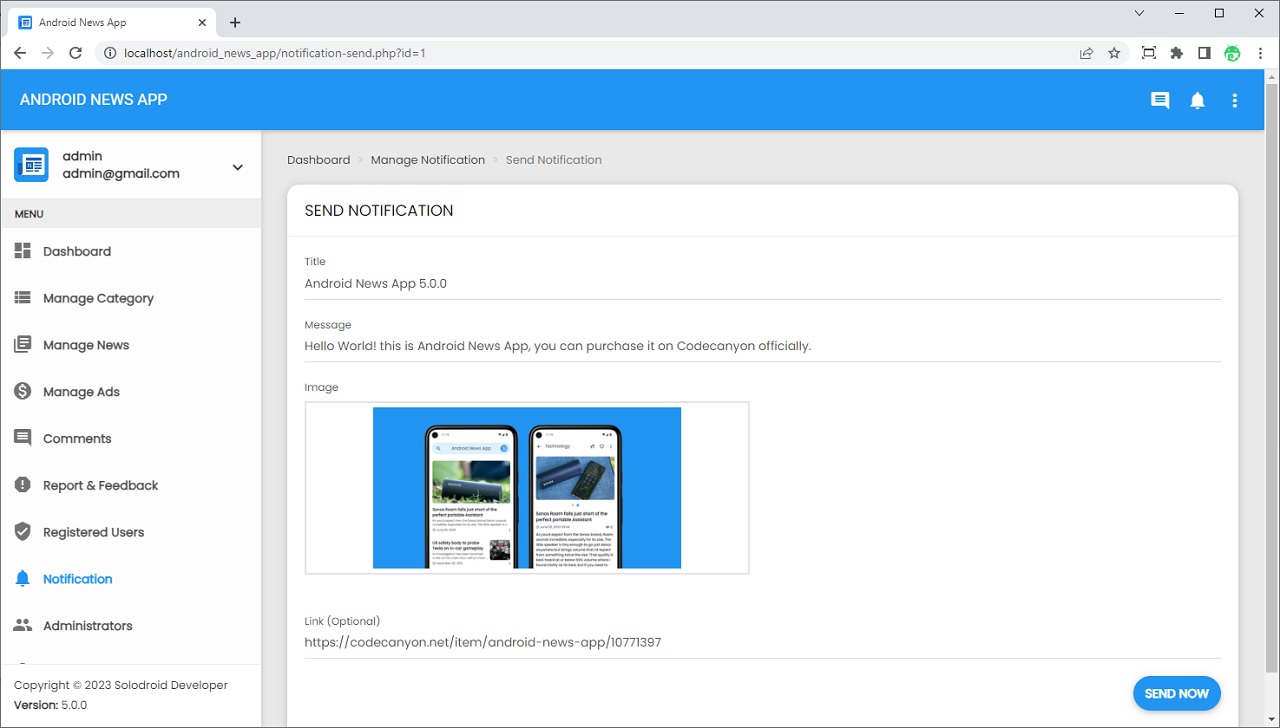
Task: Click the admin profile avatar icon
Action: coord(31,165)
